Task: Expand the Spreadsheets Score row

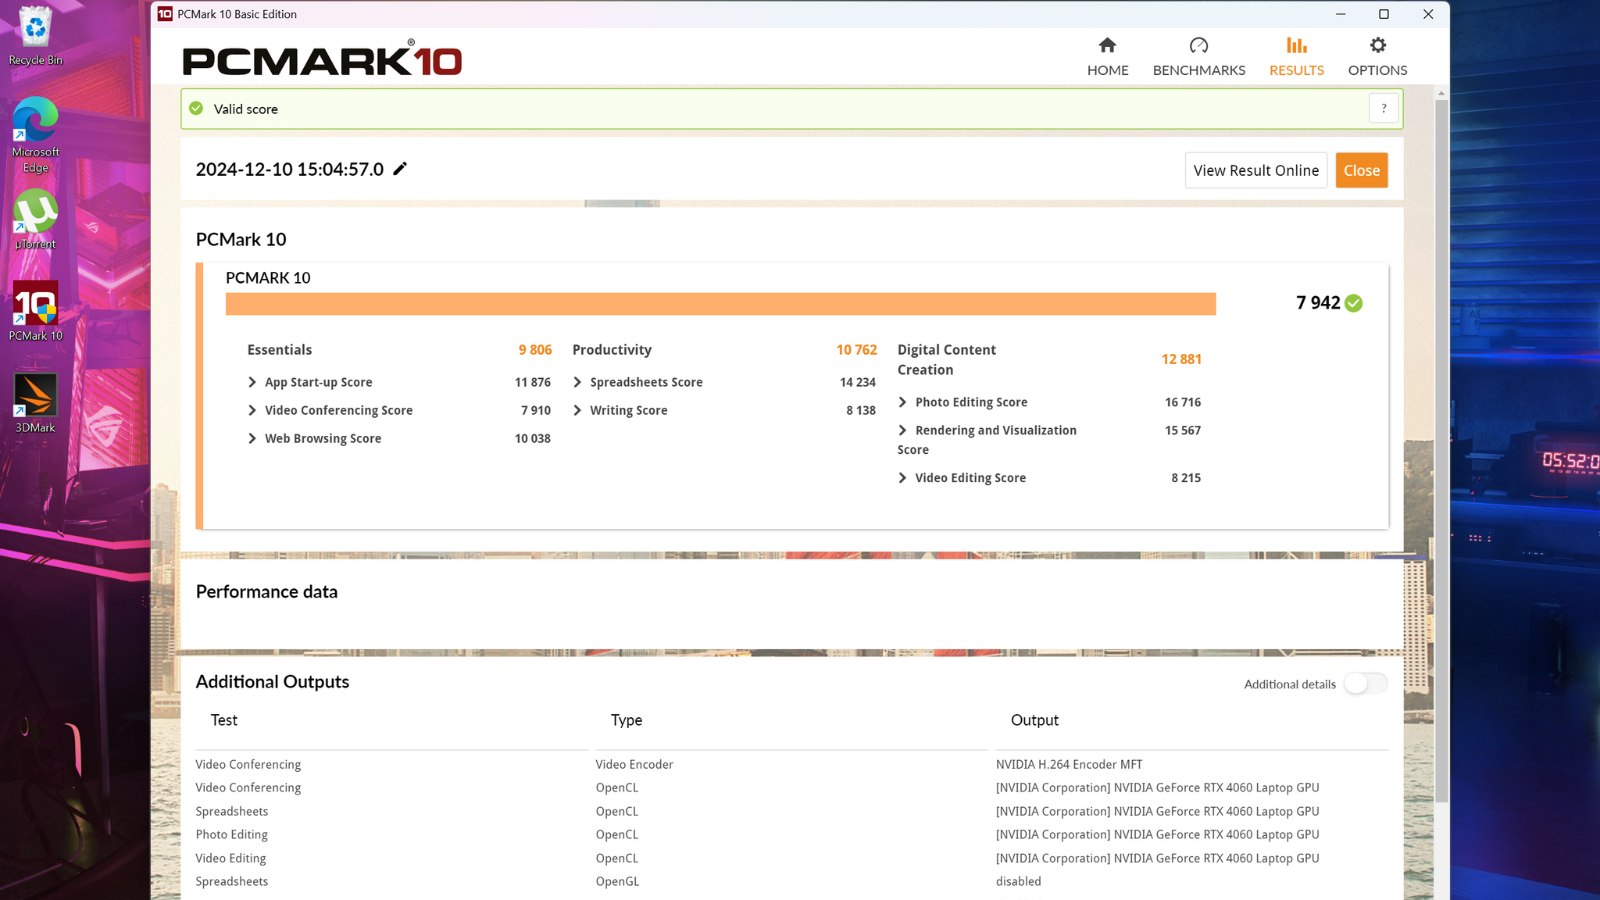Action: tap(577, 382)
